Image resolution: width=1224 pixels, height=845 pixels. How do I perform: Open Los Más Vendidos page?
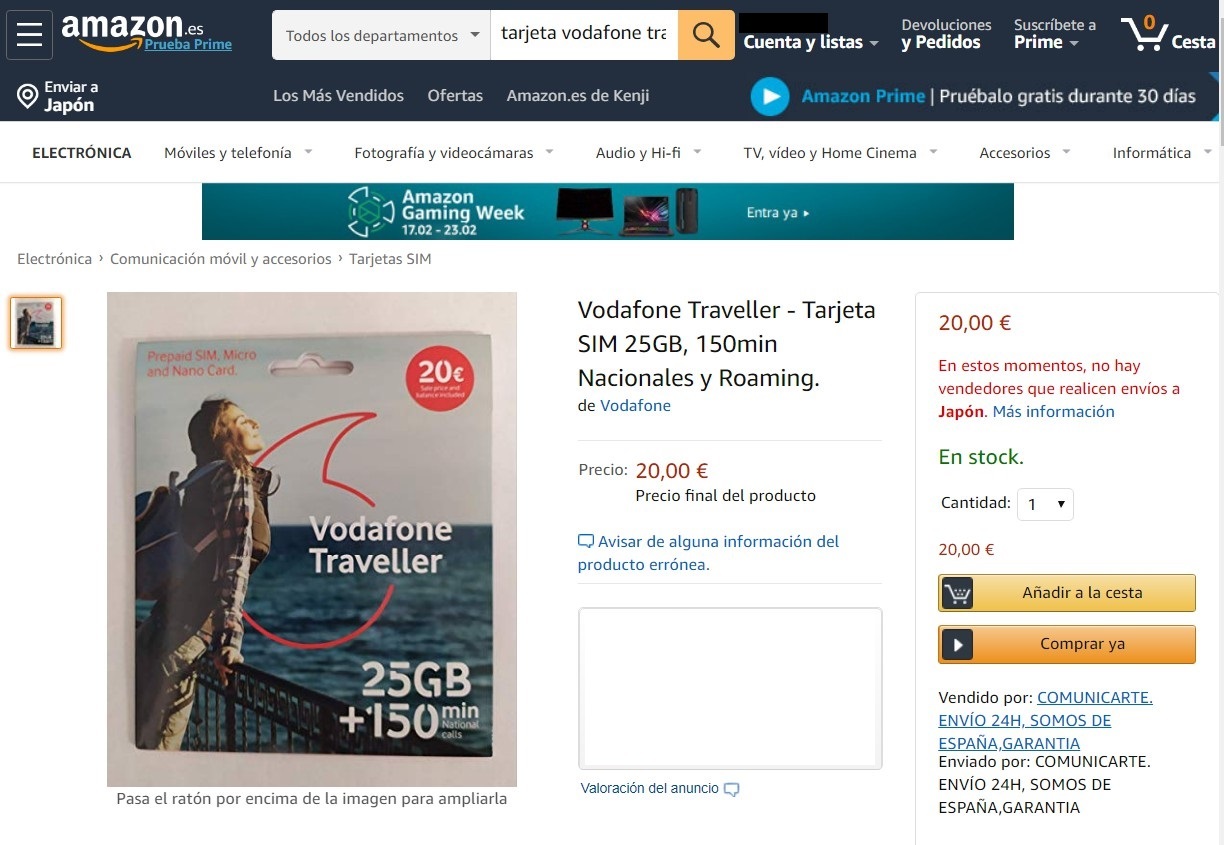click(x=338, y=96)
